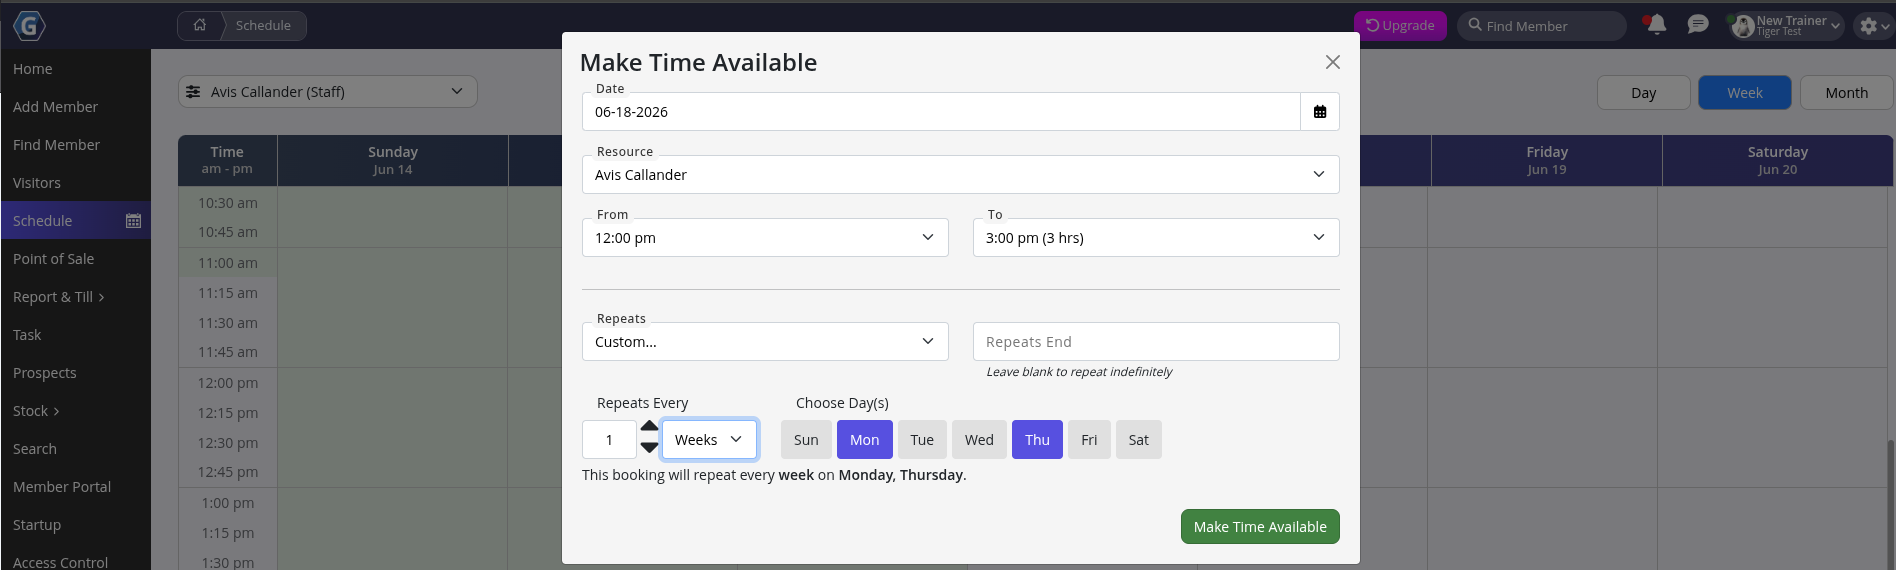Close the Make Time Available dialog
Screen dimensions: 1896x570
1333,62
